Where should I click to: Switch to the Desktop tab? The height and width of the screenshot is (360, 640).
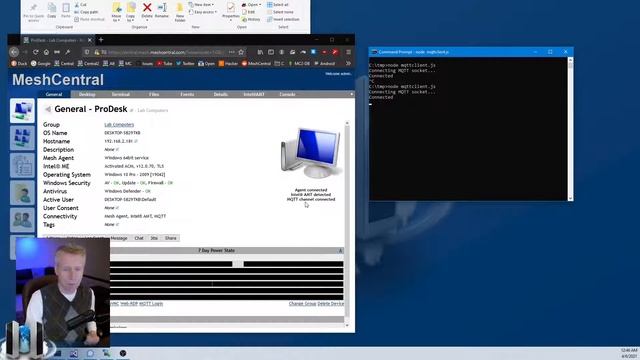point(87,94)
